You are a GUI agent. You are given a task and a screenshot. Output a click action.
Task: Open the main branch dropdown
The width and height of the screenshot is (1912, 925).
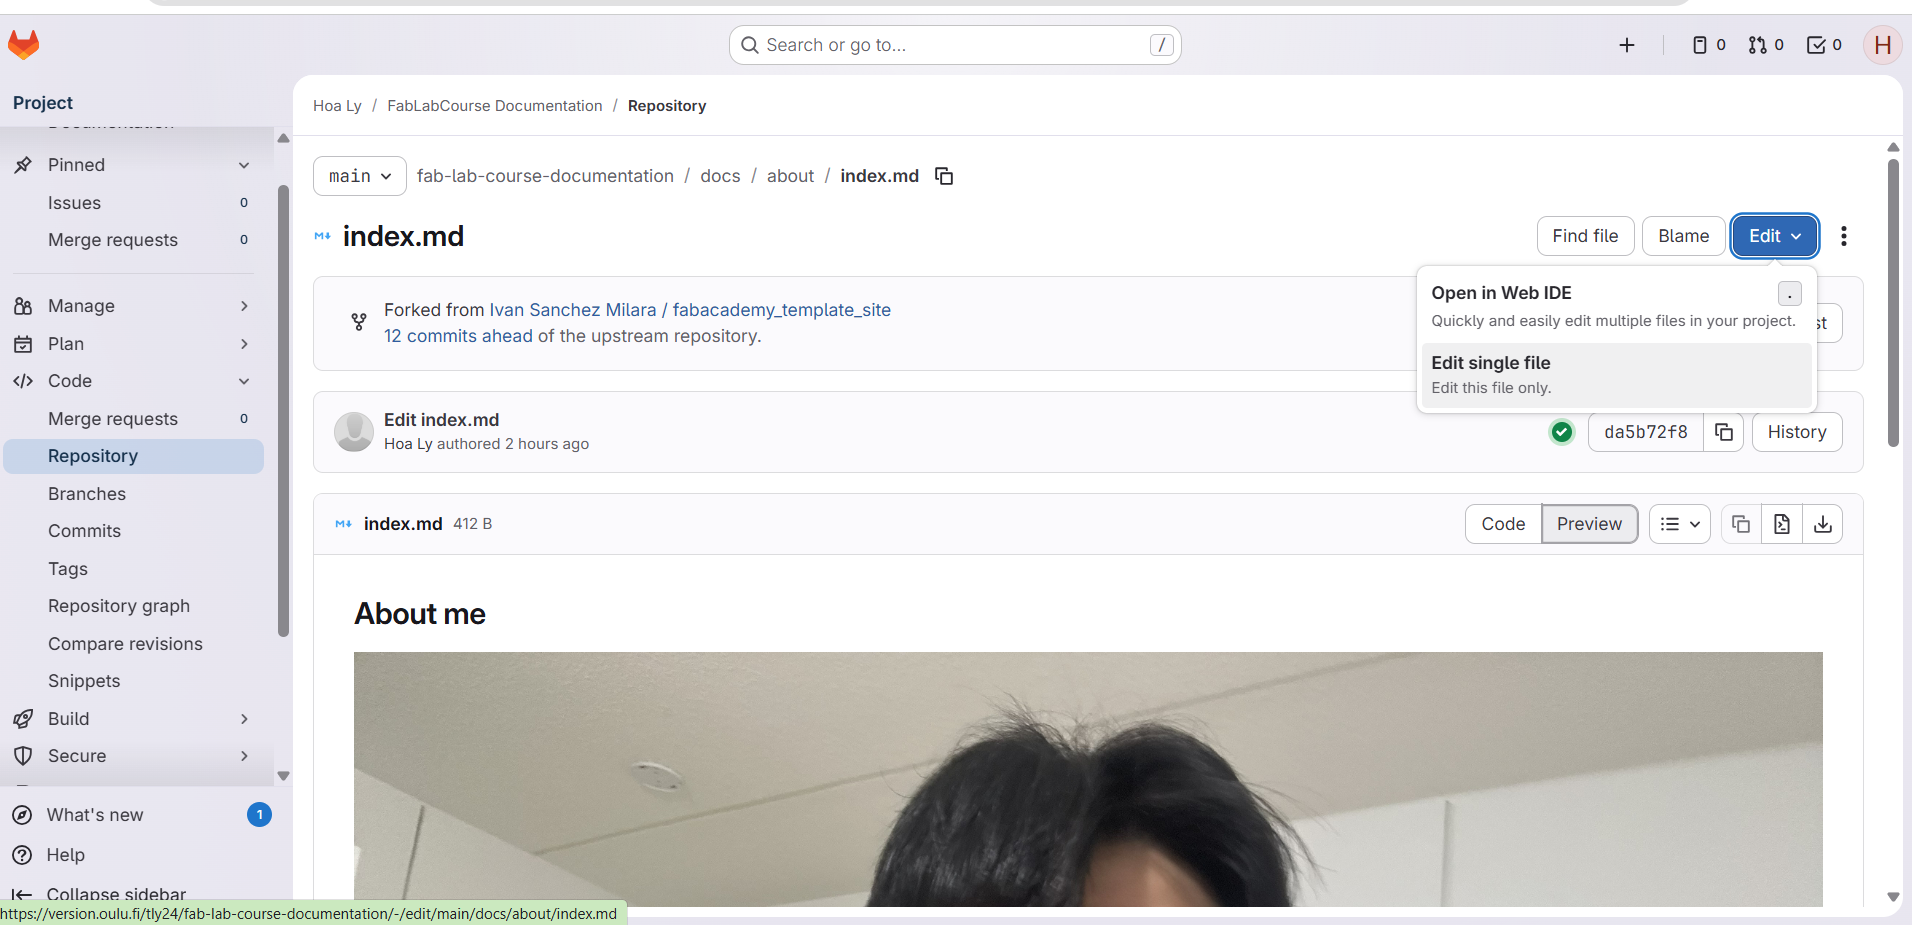click(359, 176)
